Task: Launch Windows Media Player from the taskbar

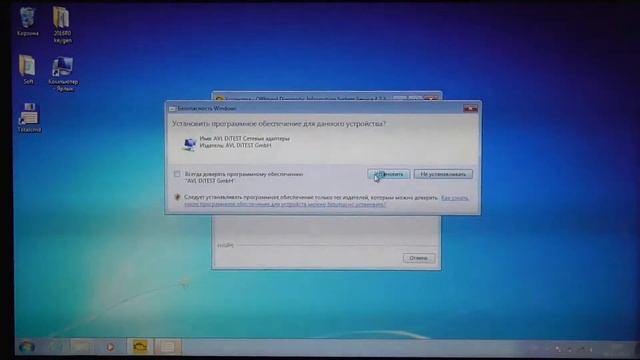Action: coord(110,347)
